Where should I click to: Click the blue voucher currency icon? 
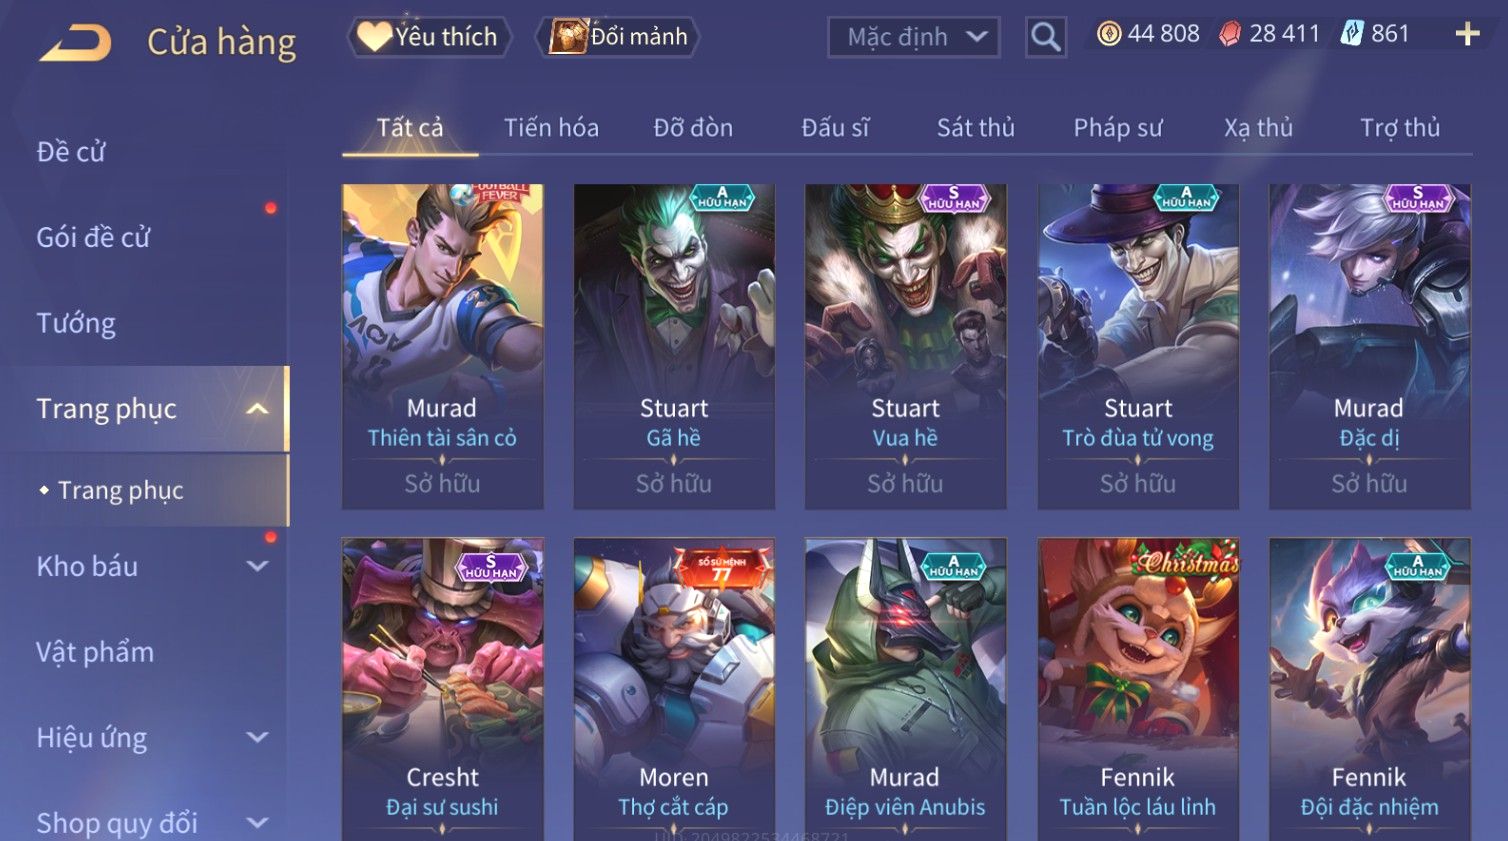(x=1352, y=34)
